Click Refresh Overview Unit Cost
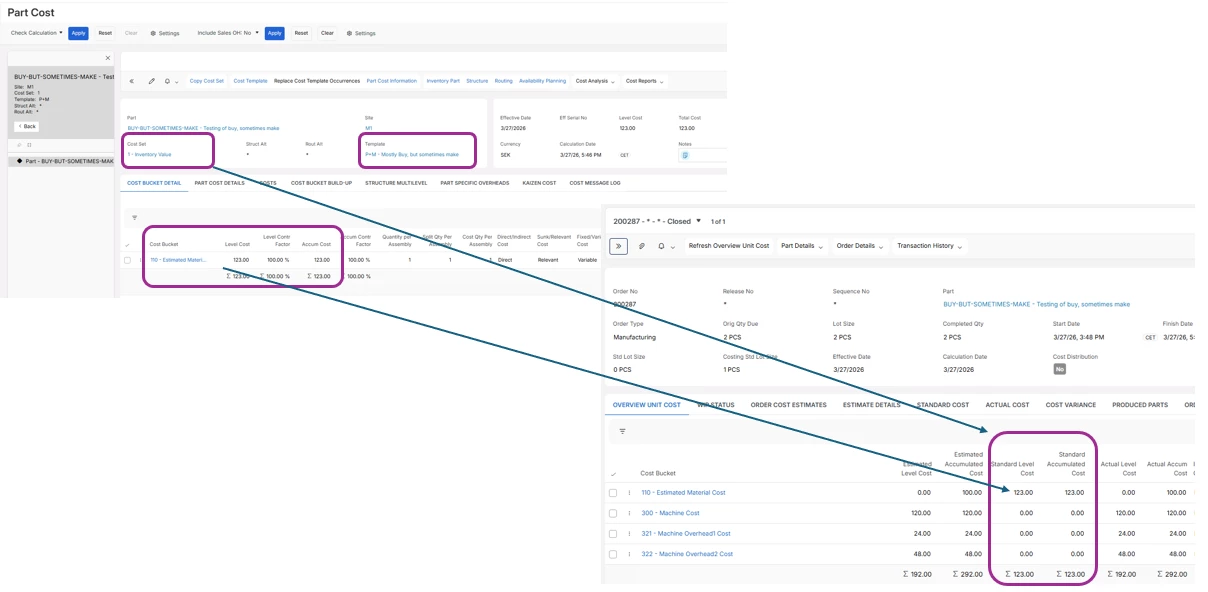Screen dimensions: 1208x592 (729, 246)
